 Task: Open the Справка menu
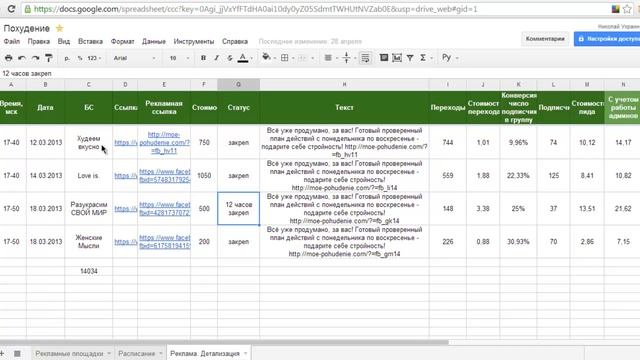pos(235,42)
